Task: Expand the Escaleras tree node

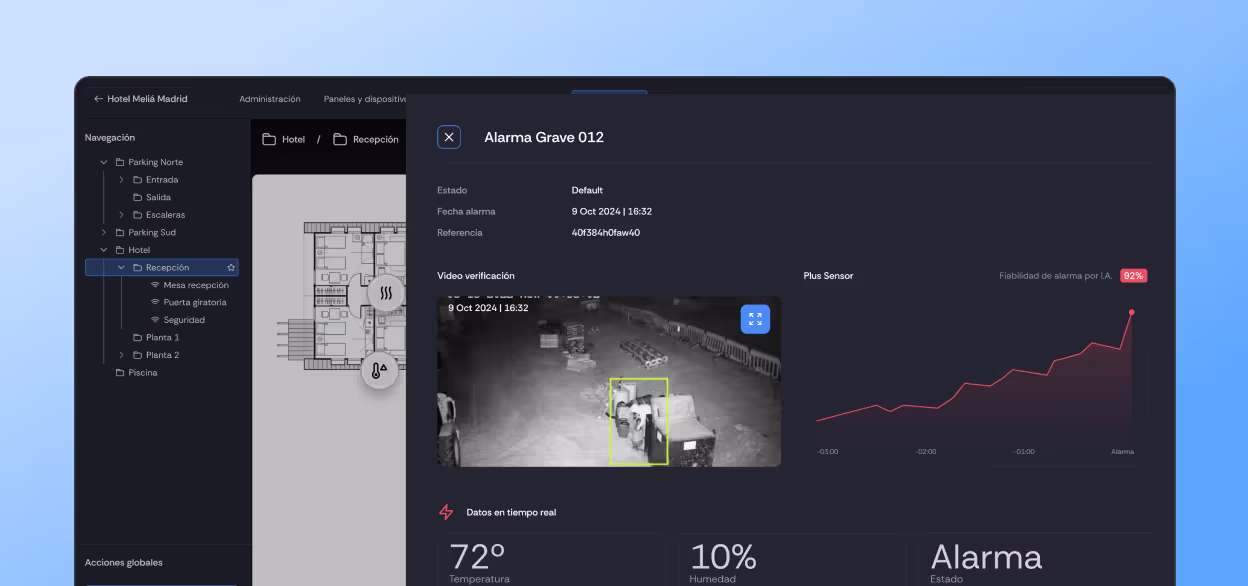Action: tap(122, 215)
